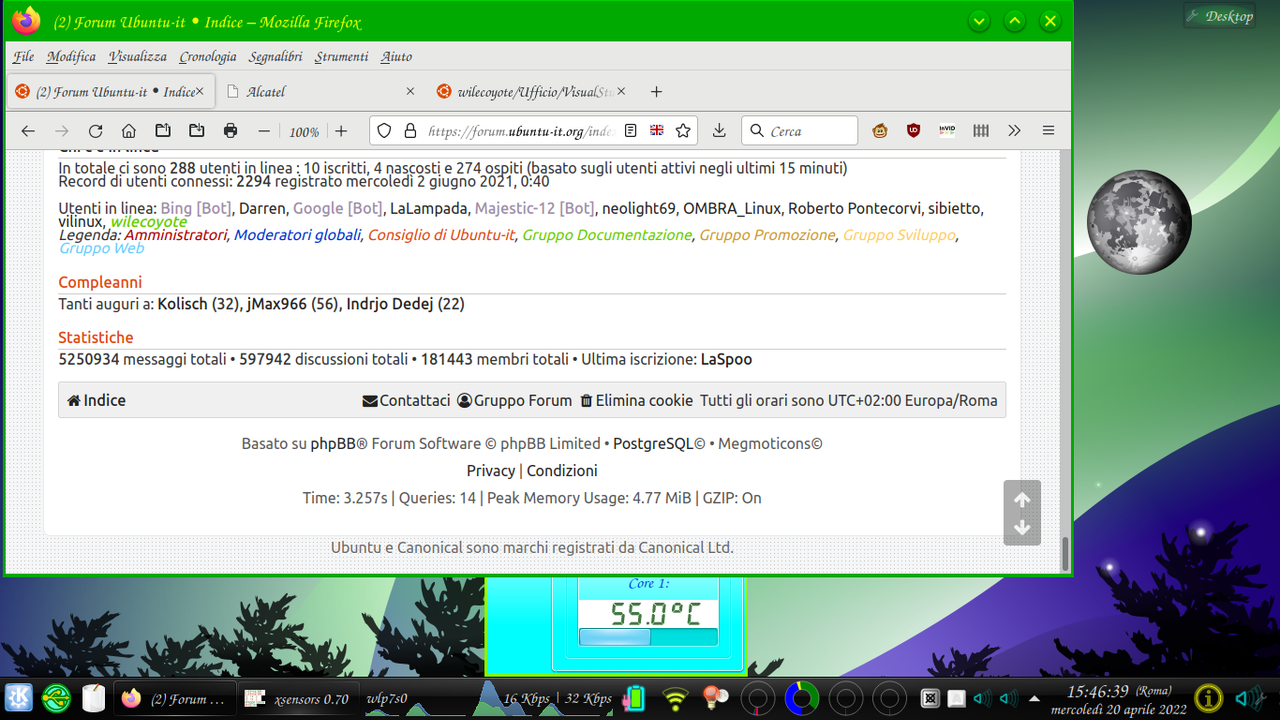Reset the 100% zoom level
Screen dimensions: 1280x720
[304, 132]
